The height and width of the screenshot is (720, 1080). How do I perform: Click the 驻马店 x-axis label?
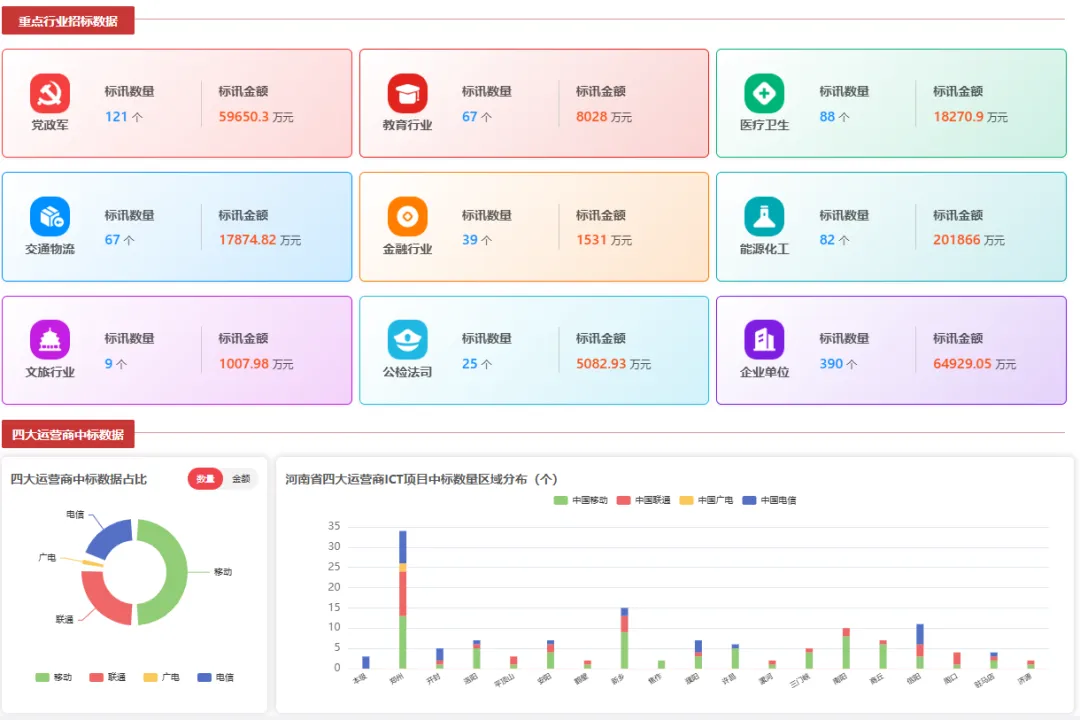tap(984, 681)
